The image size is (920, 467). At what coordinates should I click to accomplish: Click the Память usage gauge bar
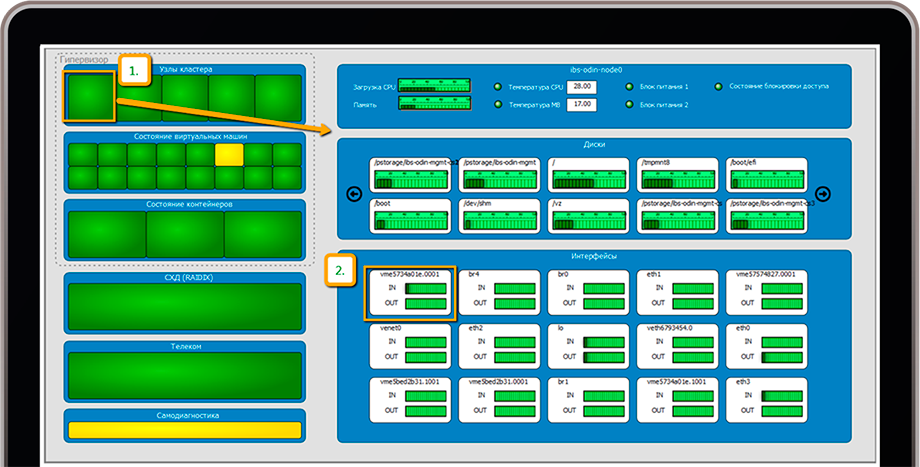click(x=433, y=104)
